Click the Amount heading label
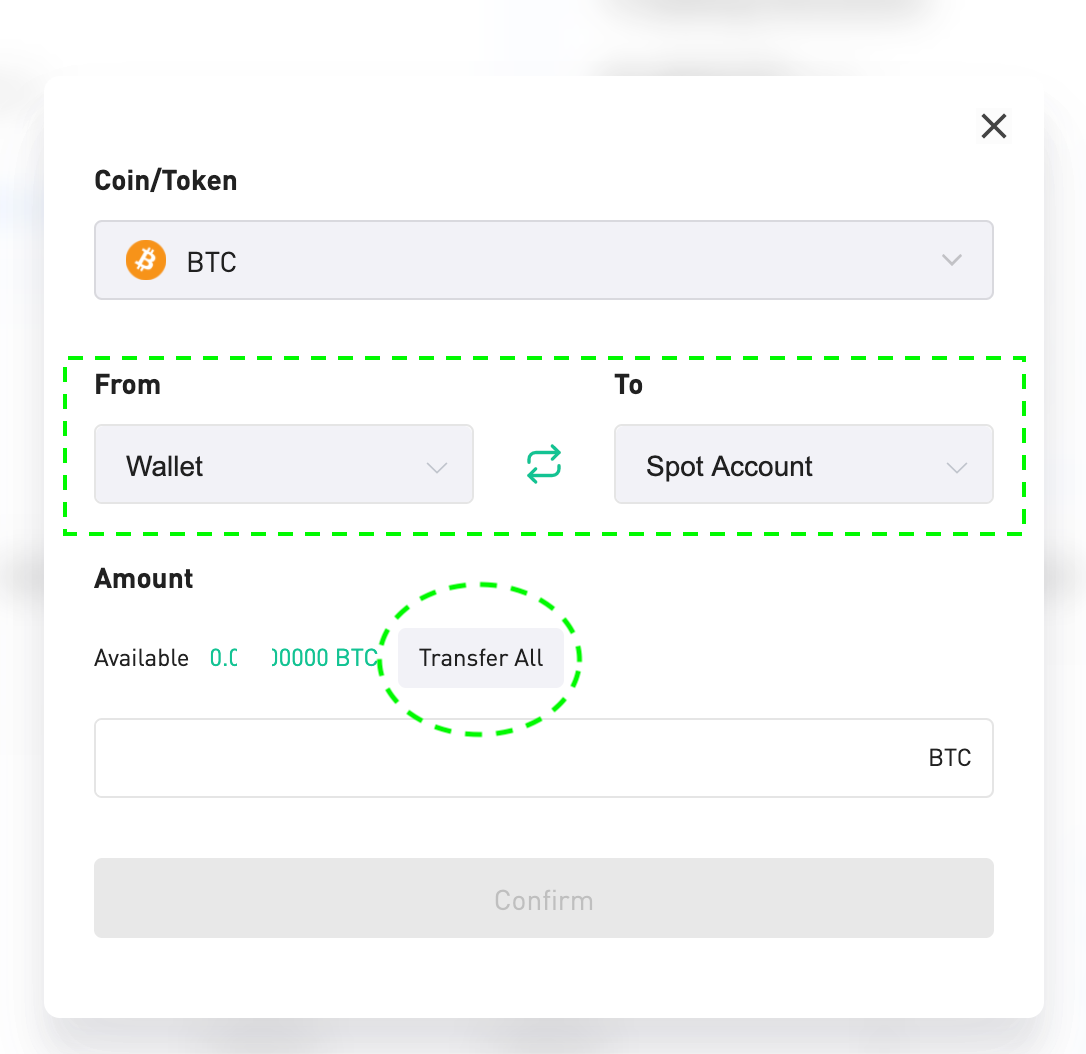This screenshot has width=1086, height=1054. coord(143,578)
